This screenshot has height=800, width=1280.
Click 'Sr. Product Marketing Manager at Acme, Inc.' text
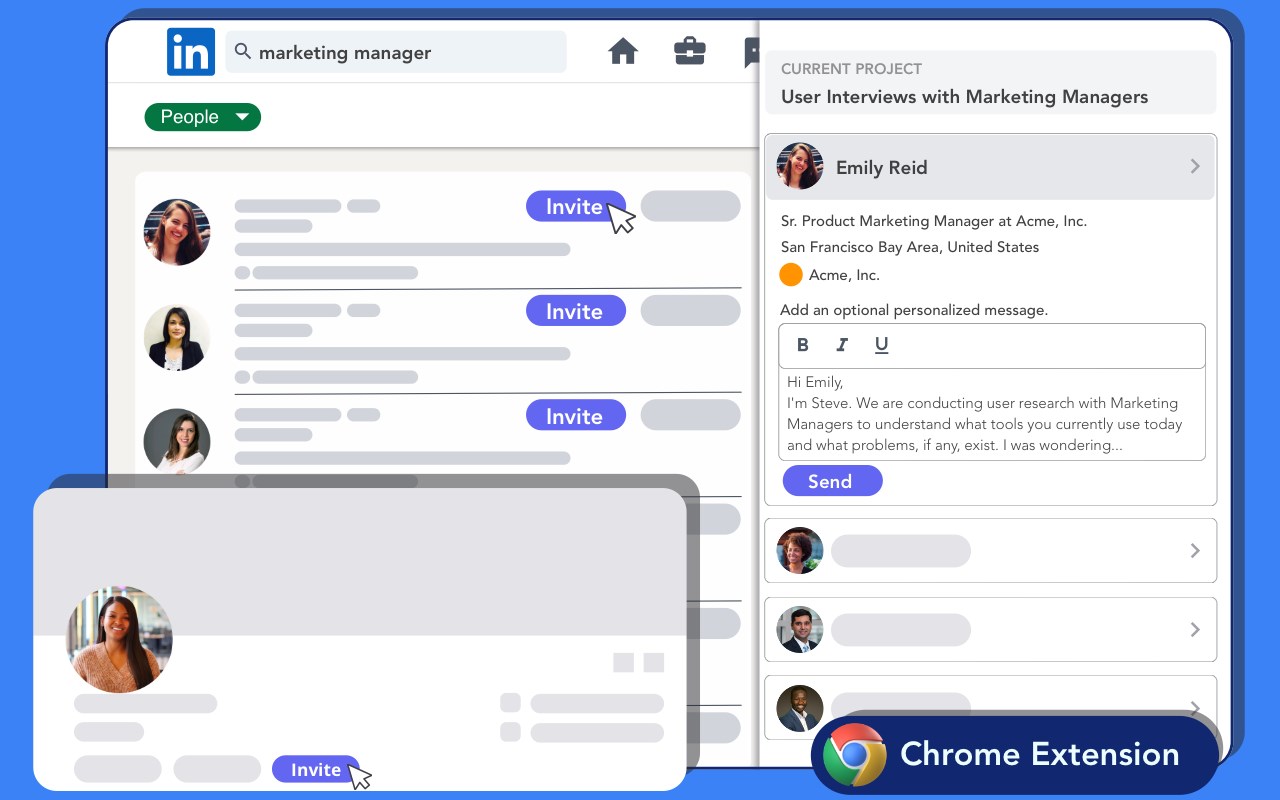click(x=934, y=221)
